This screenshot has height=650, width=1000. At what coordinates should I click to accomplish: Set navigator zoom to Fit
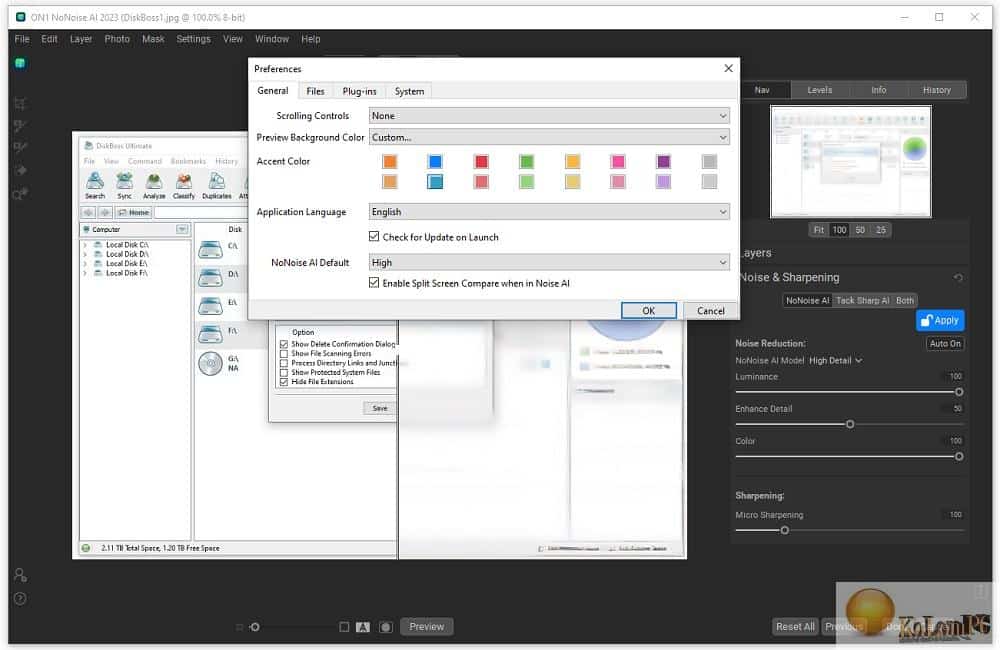click(819, 230)
